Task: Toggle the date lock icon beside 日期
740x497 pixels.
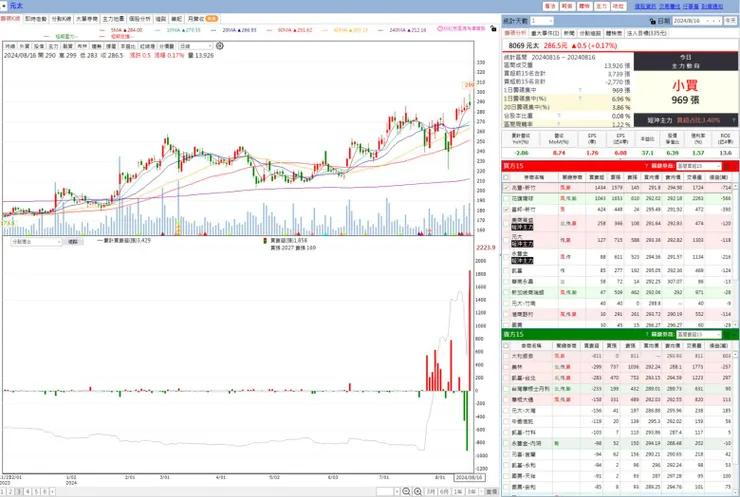Action: click(x=653, y=21)
